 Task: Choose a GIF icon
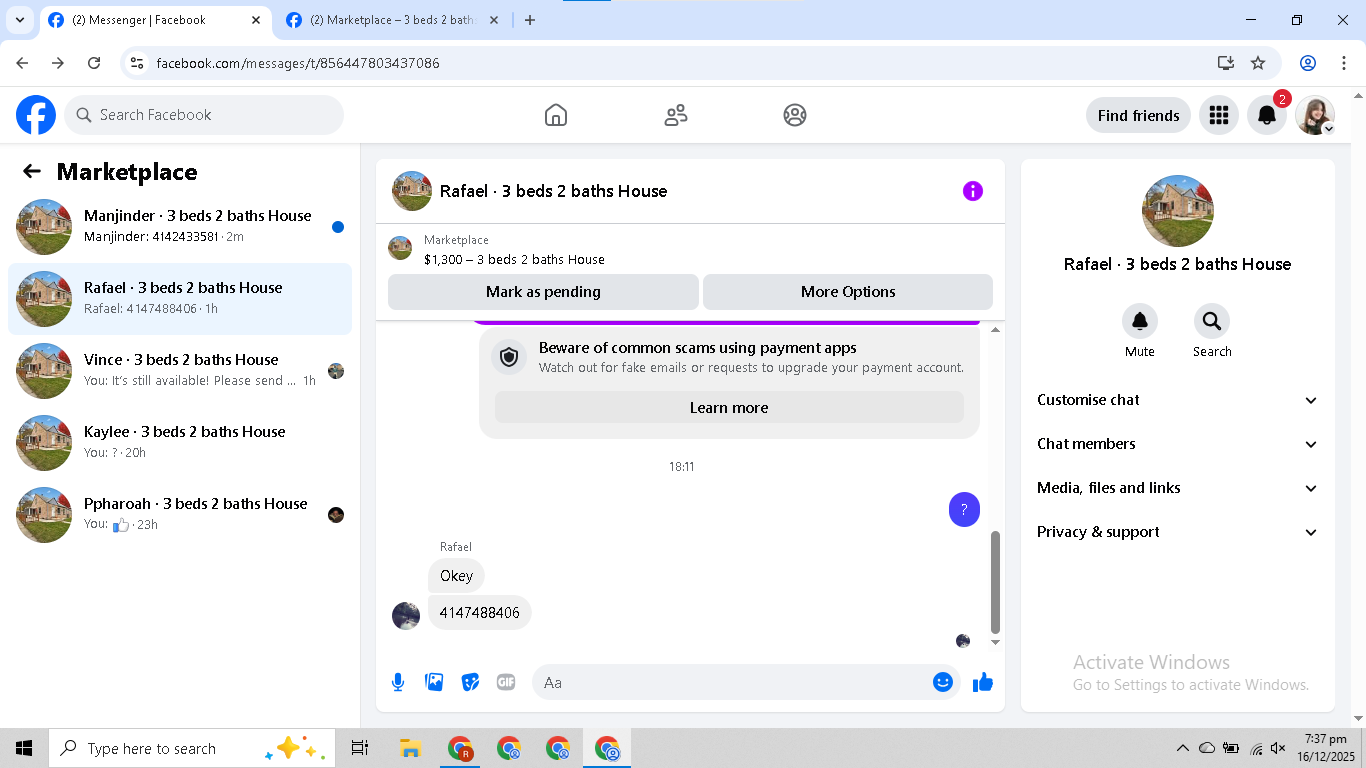tap(506, 682)
